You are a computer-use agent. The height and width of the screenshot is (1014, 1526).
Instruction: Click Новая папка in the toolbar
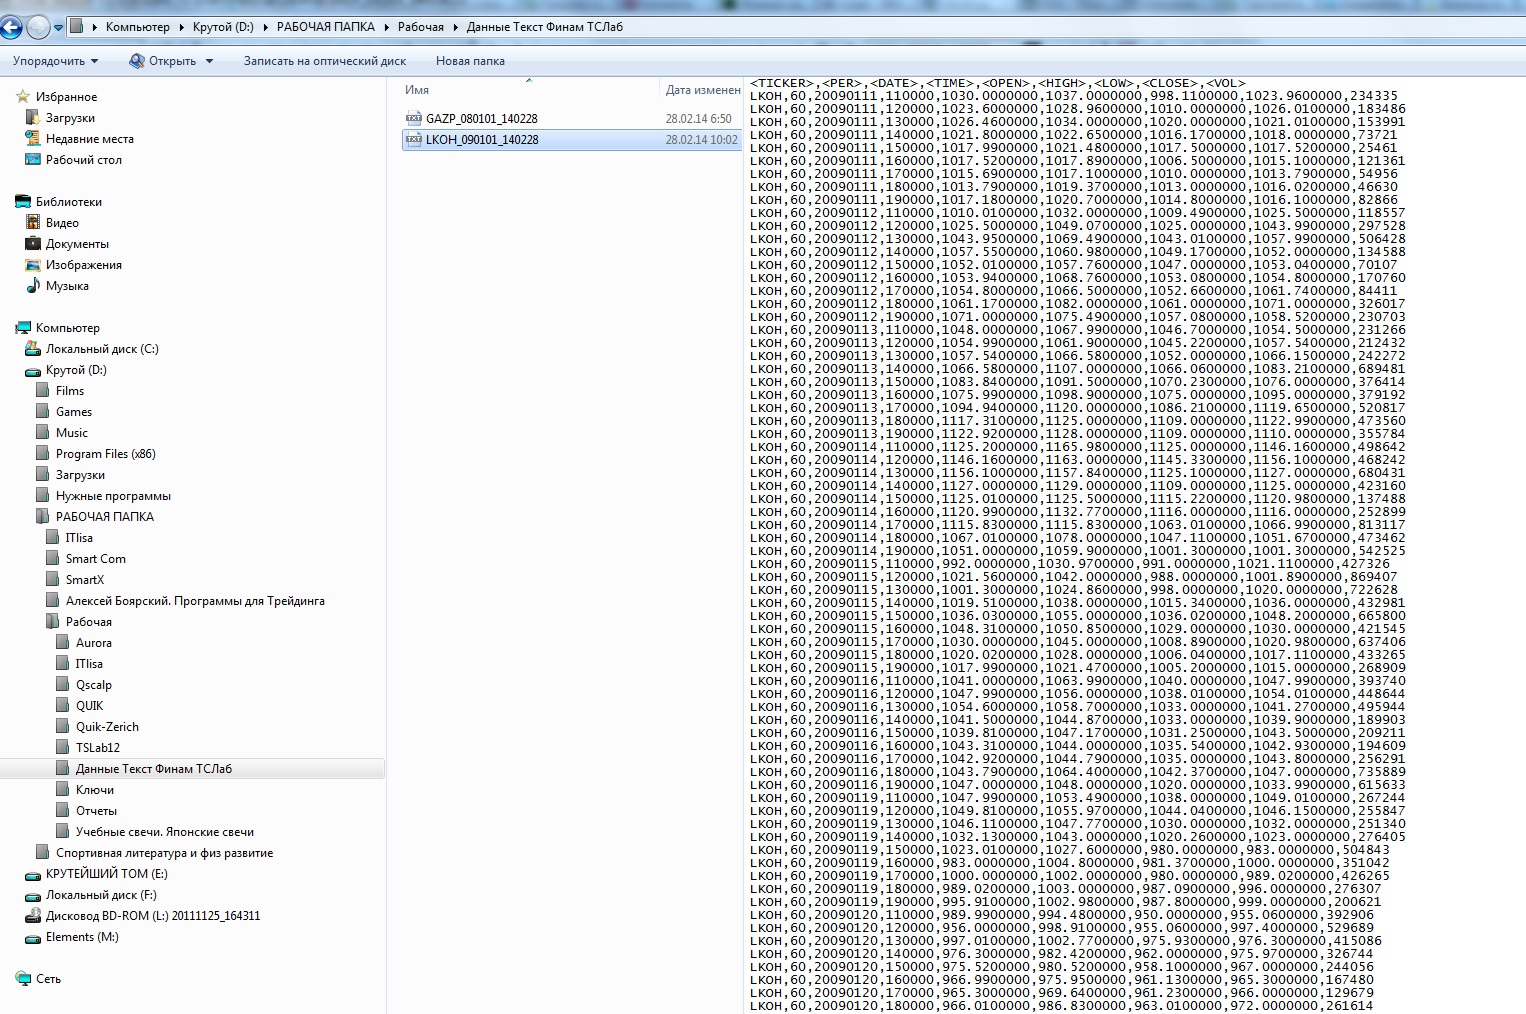tap(470, 61)
